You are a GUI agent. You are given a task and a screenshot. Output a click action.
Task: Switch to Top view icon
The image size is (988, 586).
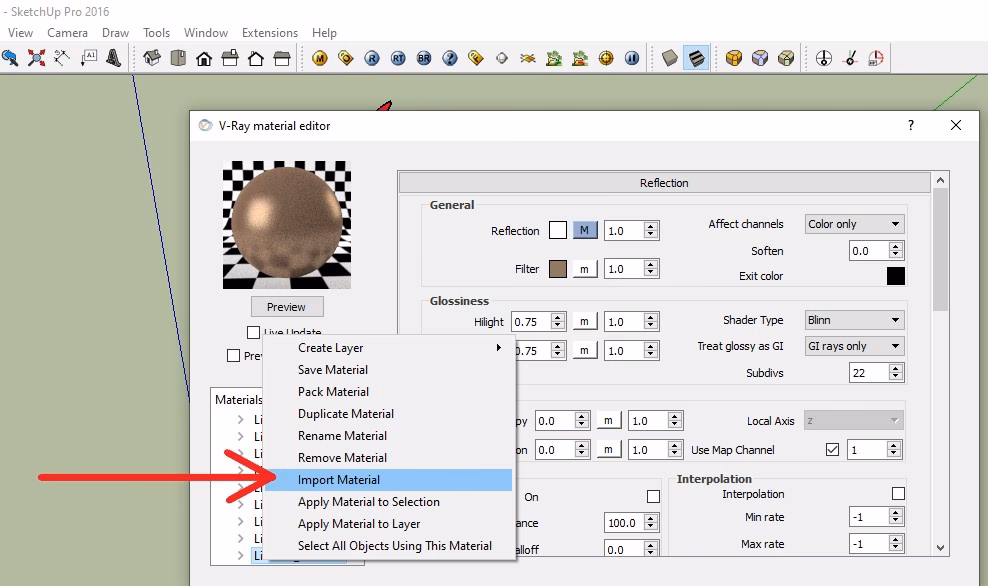(178, 59)
